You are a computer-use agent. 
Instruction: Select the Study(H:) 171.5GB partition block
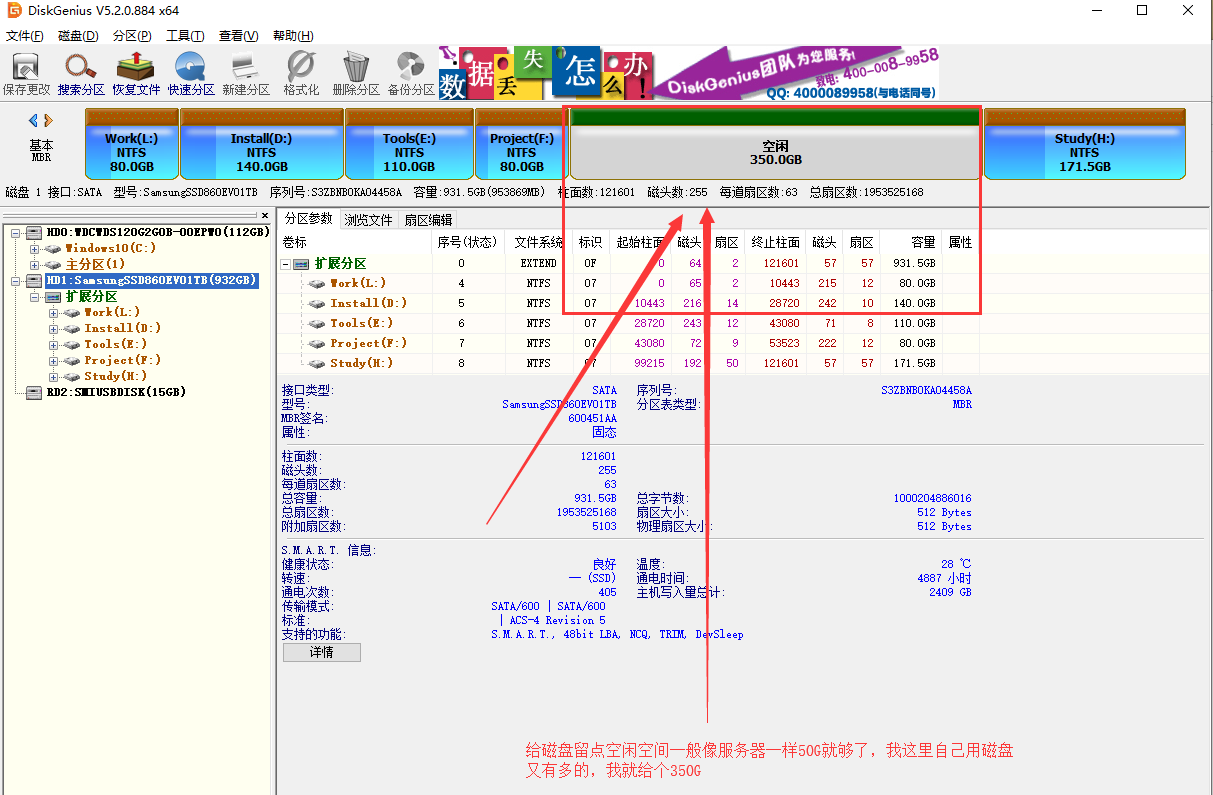click(1084, 145)
